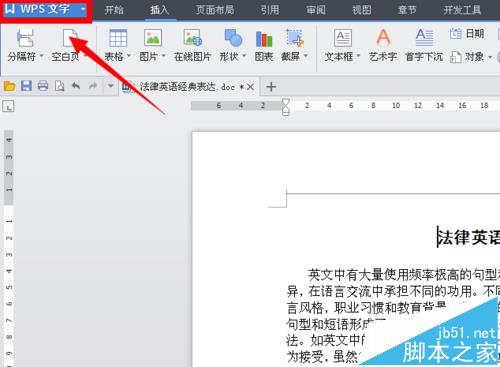Select the 章节 tab
This screenshot has height=367, width=500.
point(407,10)
